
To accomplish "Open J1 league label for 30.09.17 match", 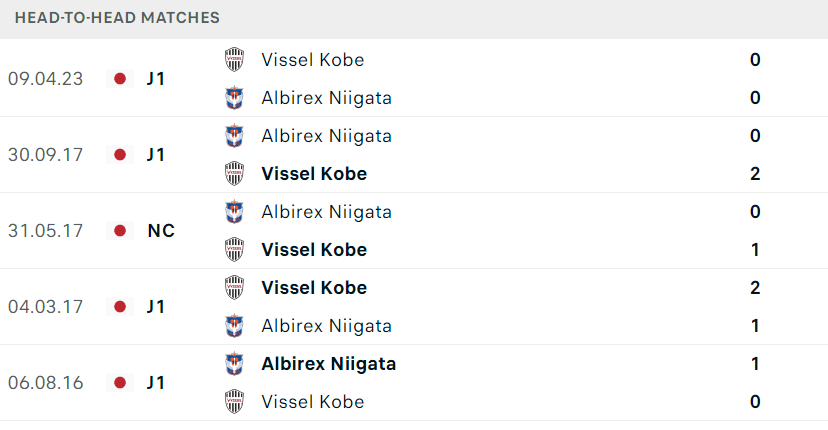I will 156,155.
